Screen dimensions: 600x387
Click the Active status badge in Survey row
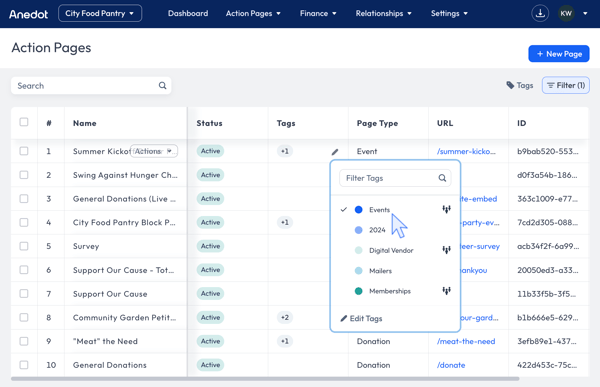click(x=210, y=246)
